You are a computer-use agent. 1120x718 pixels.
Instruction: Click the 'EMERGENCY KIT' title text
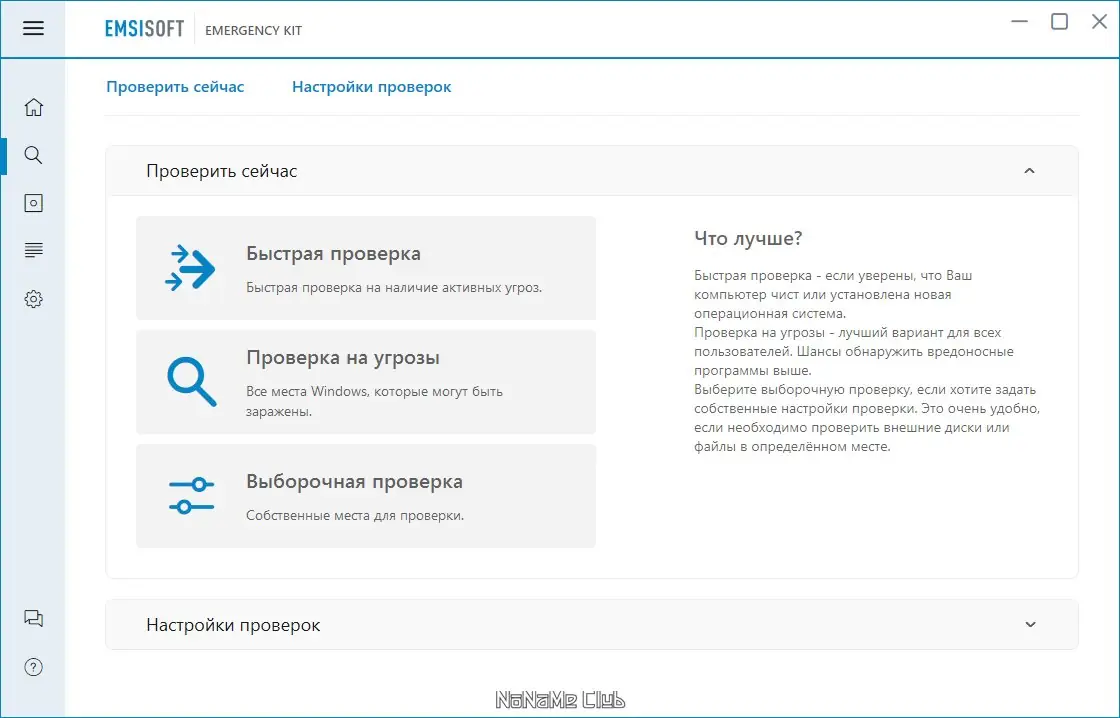click(x=254, y=31)
